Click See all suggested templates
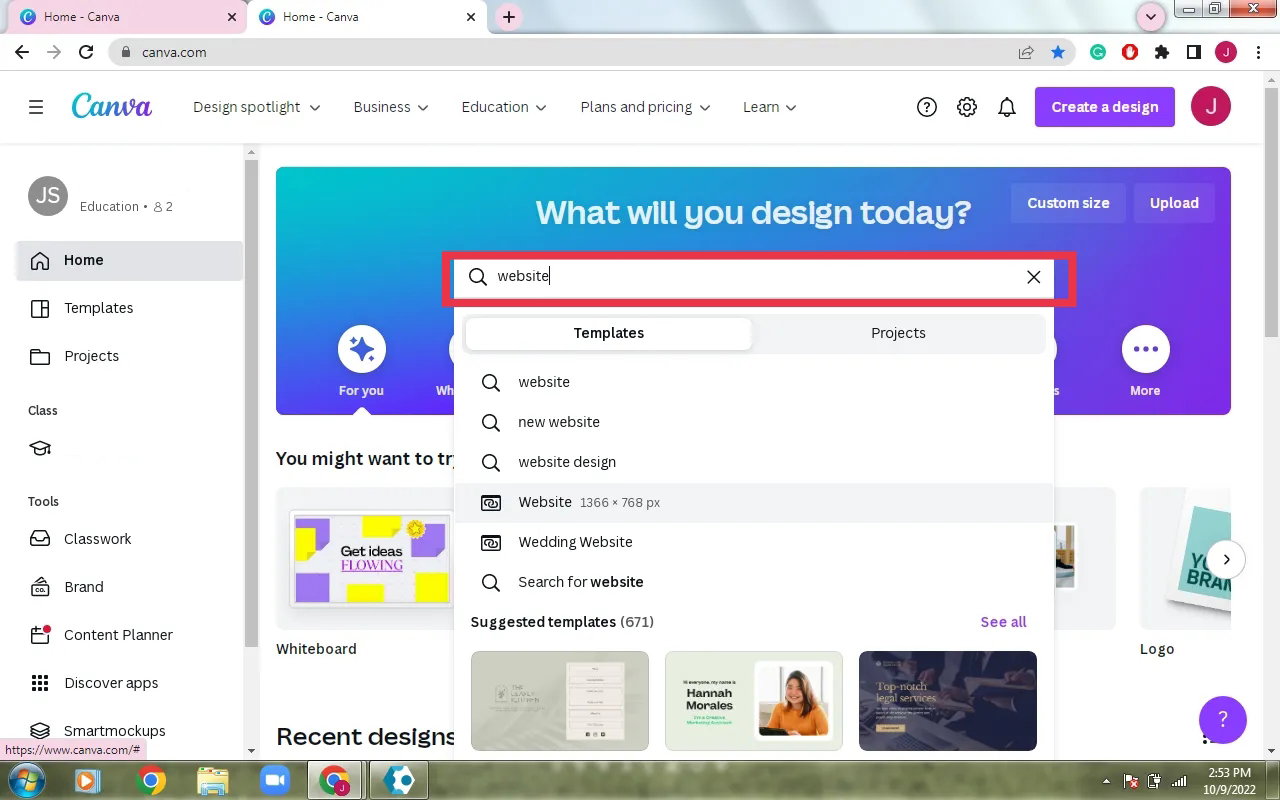The height and width of the screenshot is (800, 1280). click(1003, 622)
